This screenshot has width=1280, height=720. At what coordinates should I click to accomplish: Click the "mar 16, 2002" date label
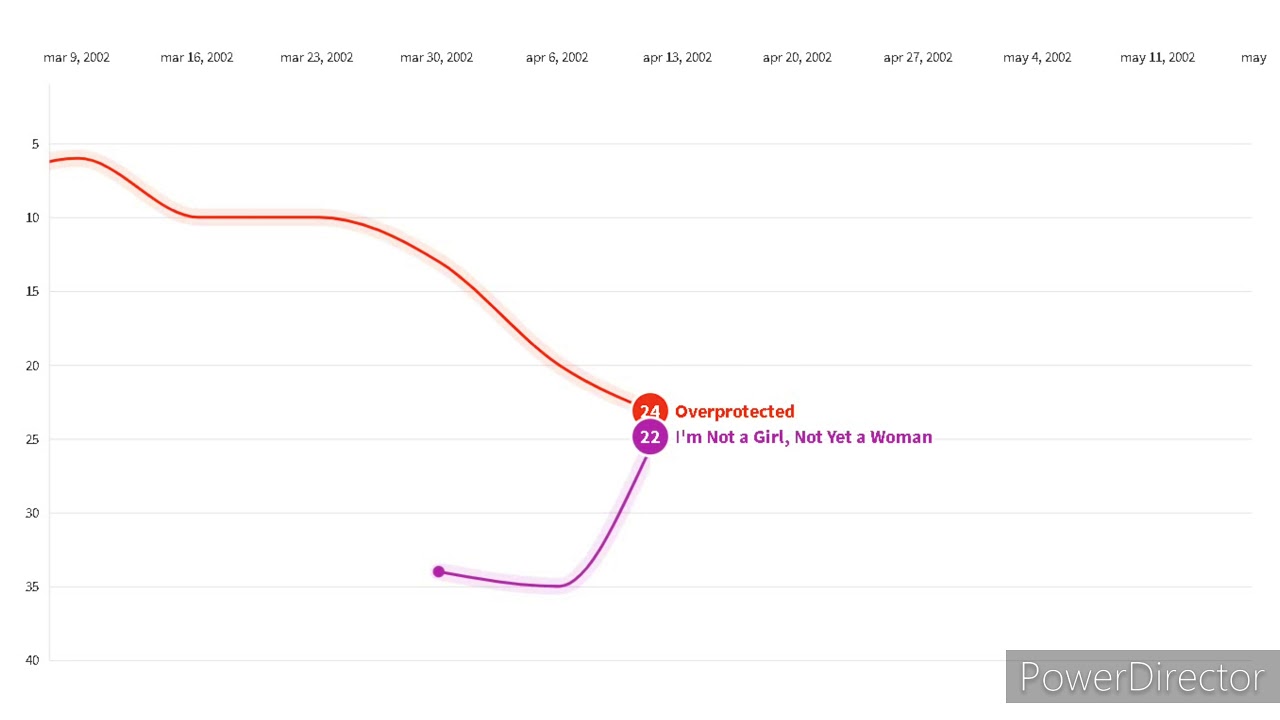click(197, 57)
